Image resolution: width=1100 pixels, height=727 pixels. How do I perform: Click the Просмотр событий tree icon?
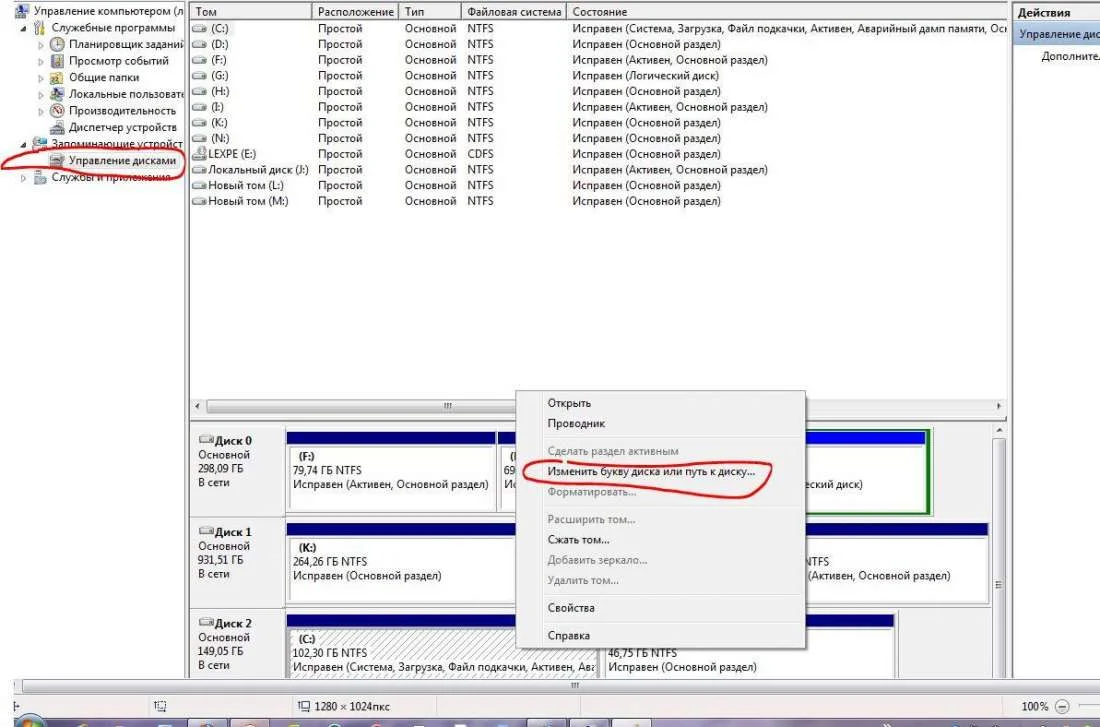[58, 60]
